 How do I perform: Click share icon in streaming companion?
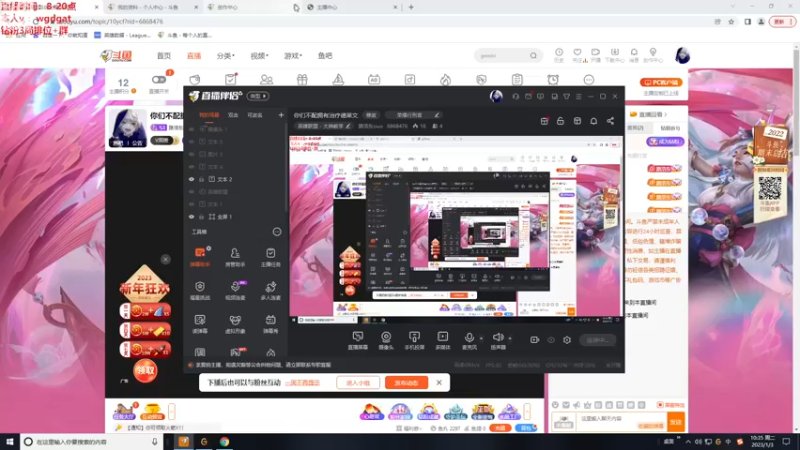pyautogui.click(x=610, y=121)
